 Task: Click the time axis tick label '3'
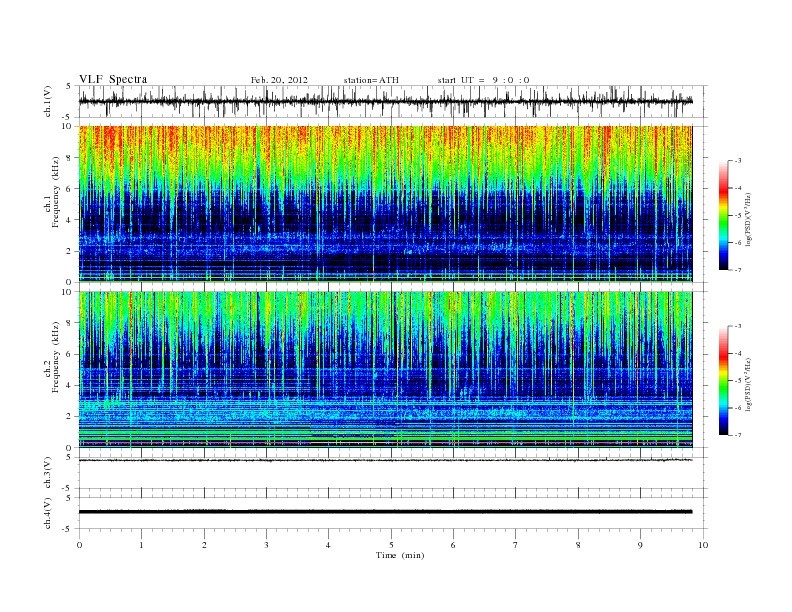click(x=266, y=545)
